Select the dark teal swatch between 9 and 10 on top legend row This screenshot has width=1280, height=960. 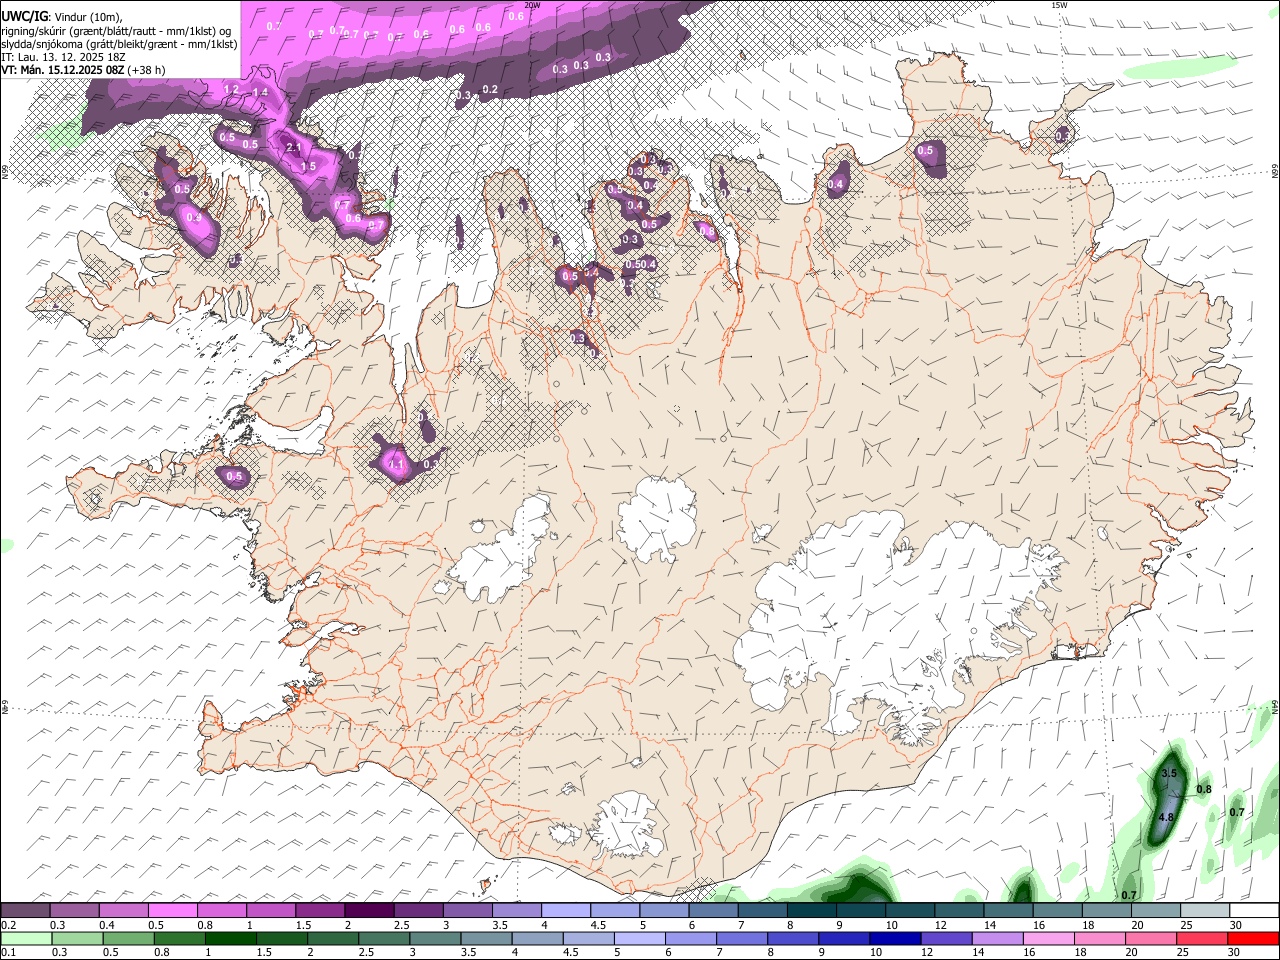click(x=860, y=910)
